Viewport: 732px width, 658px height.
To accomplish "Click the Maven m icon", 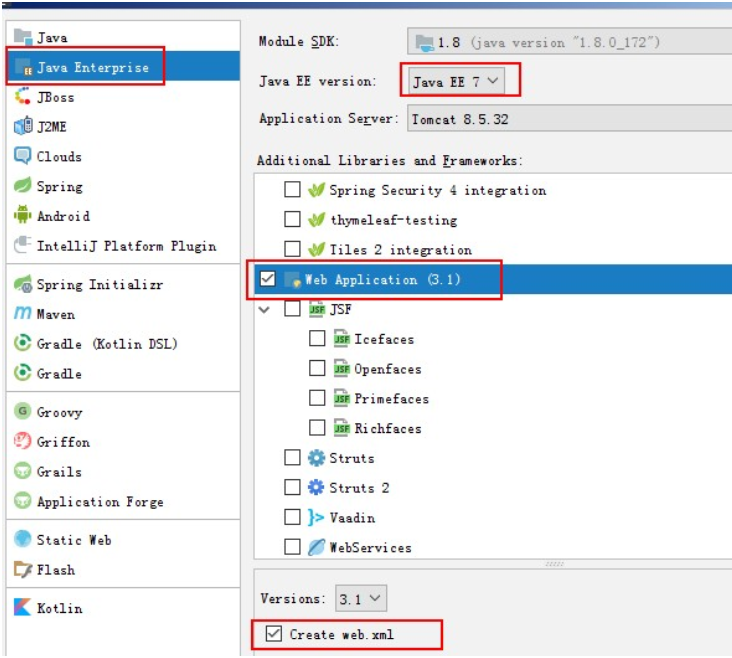I will (x=23, y=313).
